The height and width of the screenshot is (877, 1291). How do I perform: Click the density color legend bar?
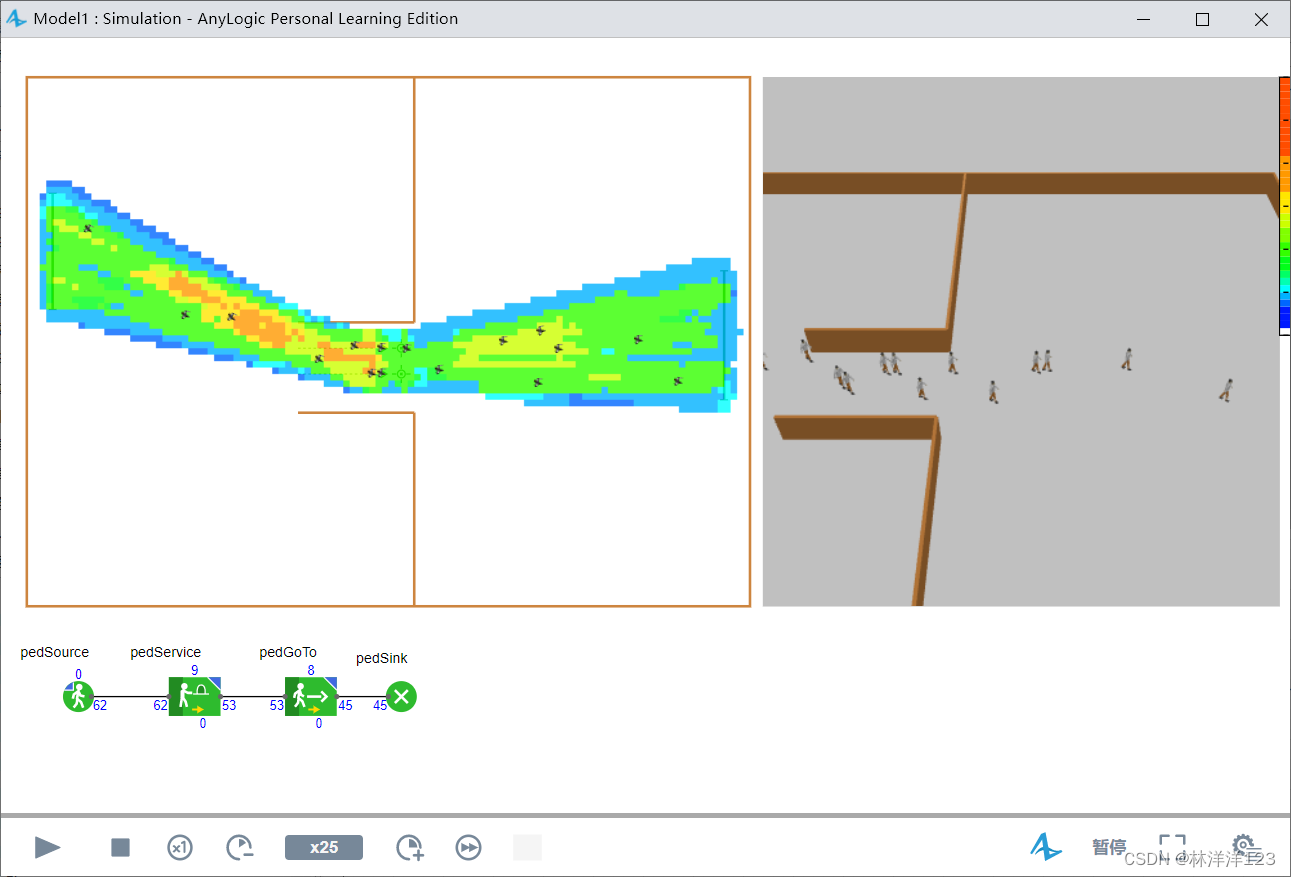pyautogui.click(x=1284, y=205)
